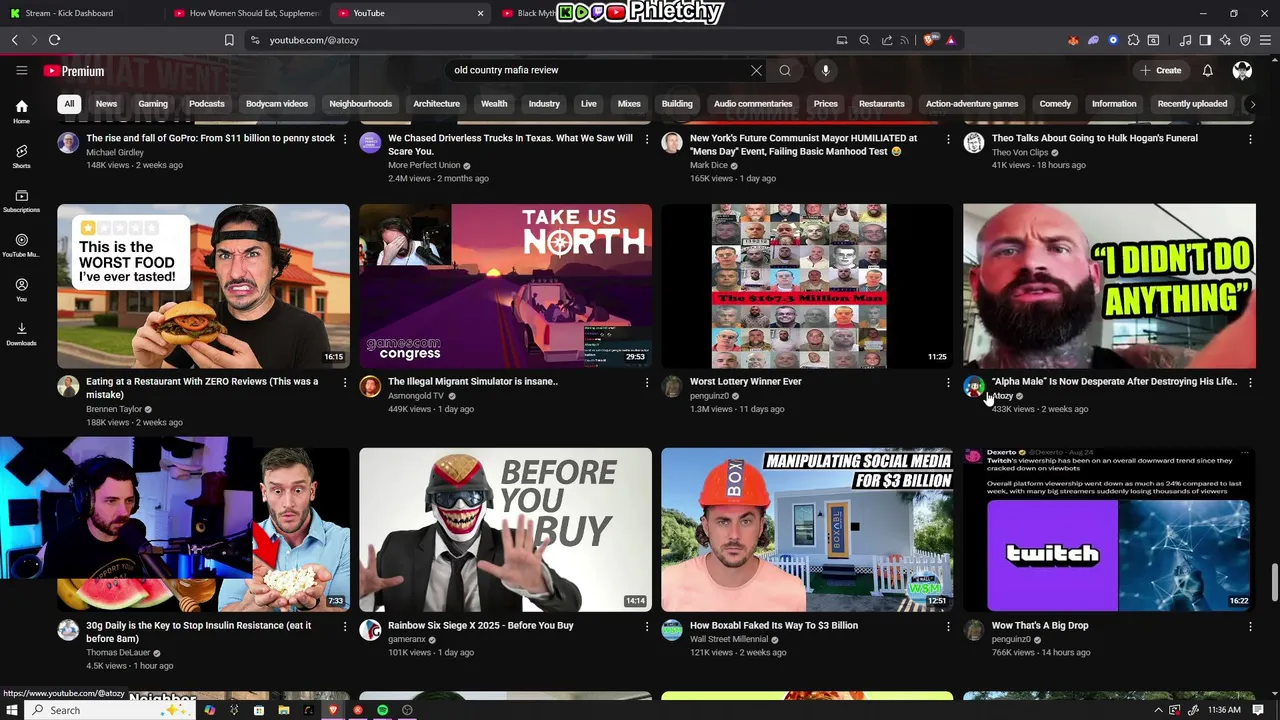Viewport: 1280px width, 720px height.
Task: Open Subscriptions in the sidebar
Action: pyautogui.click(x=21, y=201)
